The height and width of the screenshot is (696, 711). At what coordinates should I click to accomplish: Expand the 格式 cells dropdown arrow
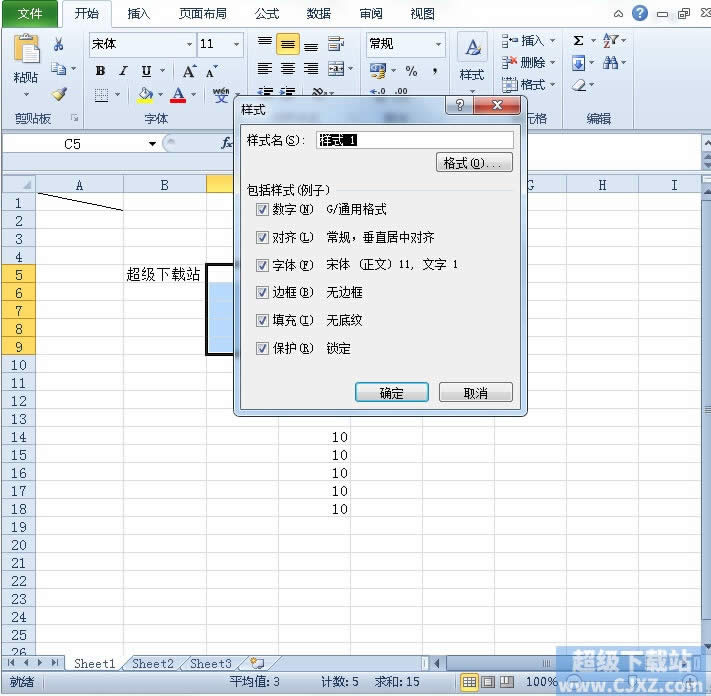pyautogui.click(x=553, y=84)
